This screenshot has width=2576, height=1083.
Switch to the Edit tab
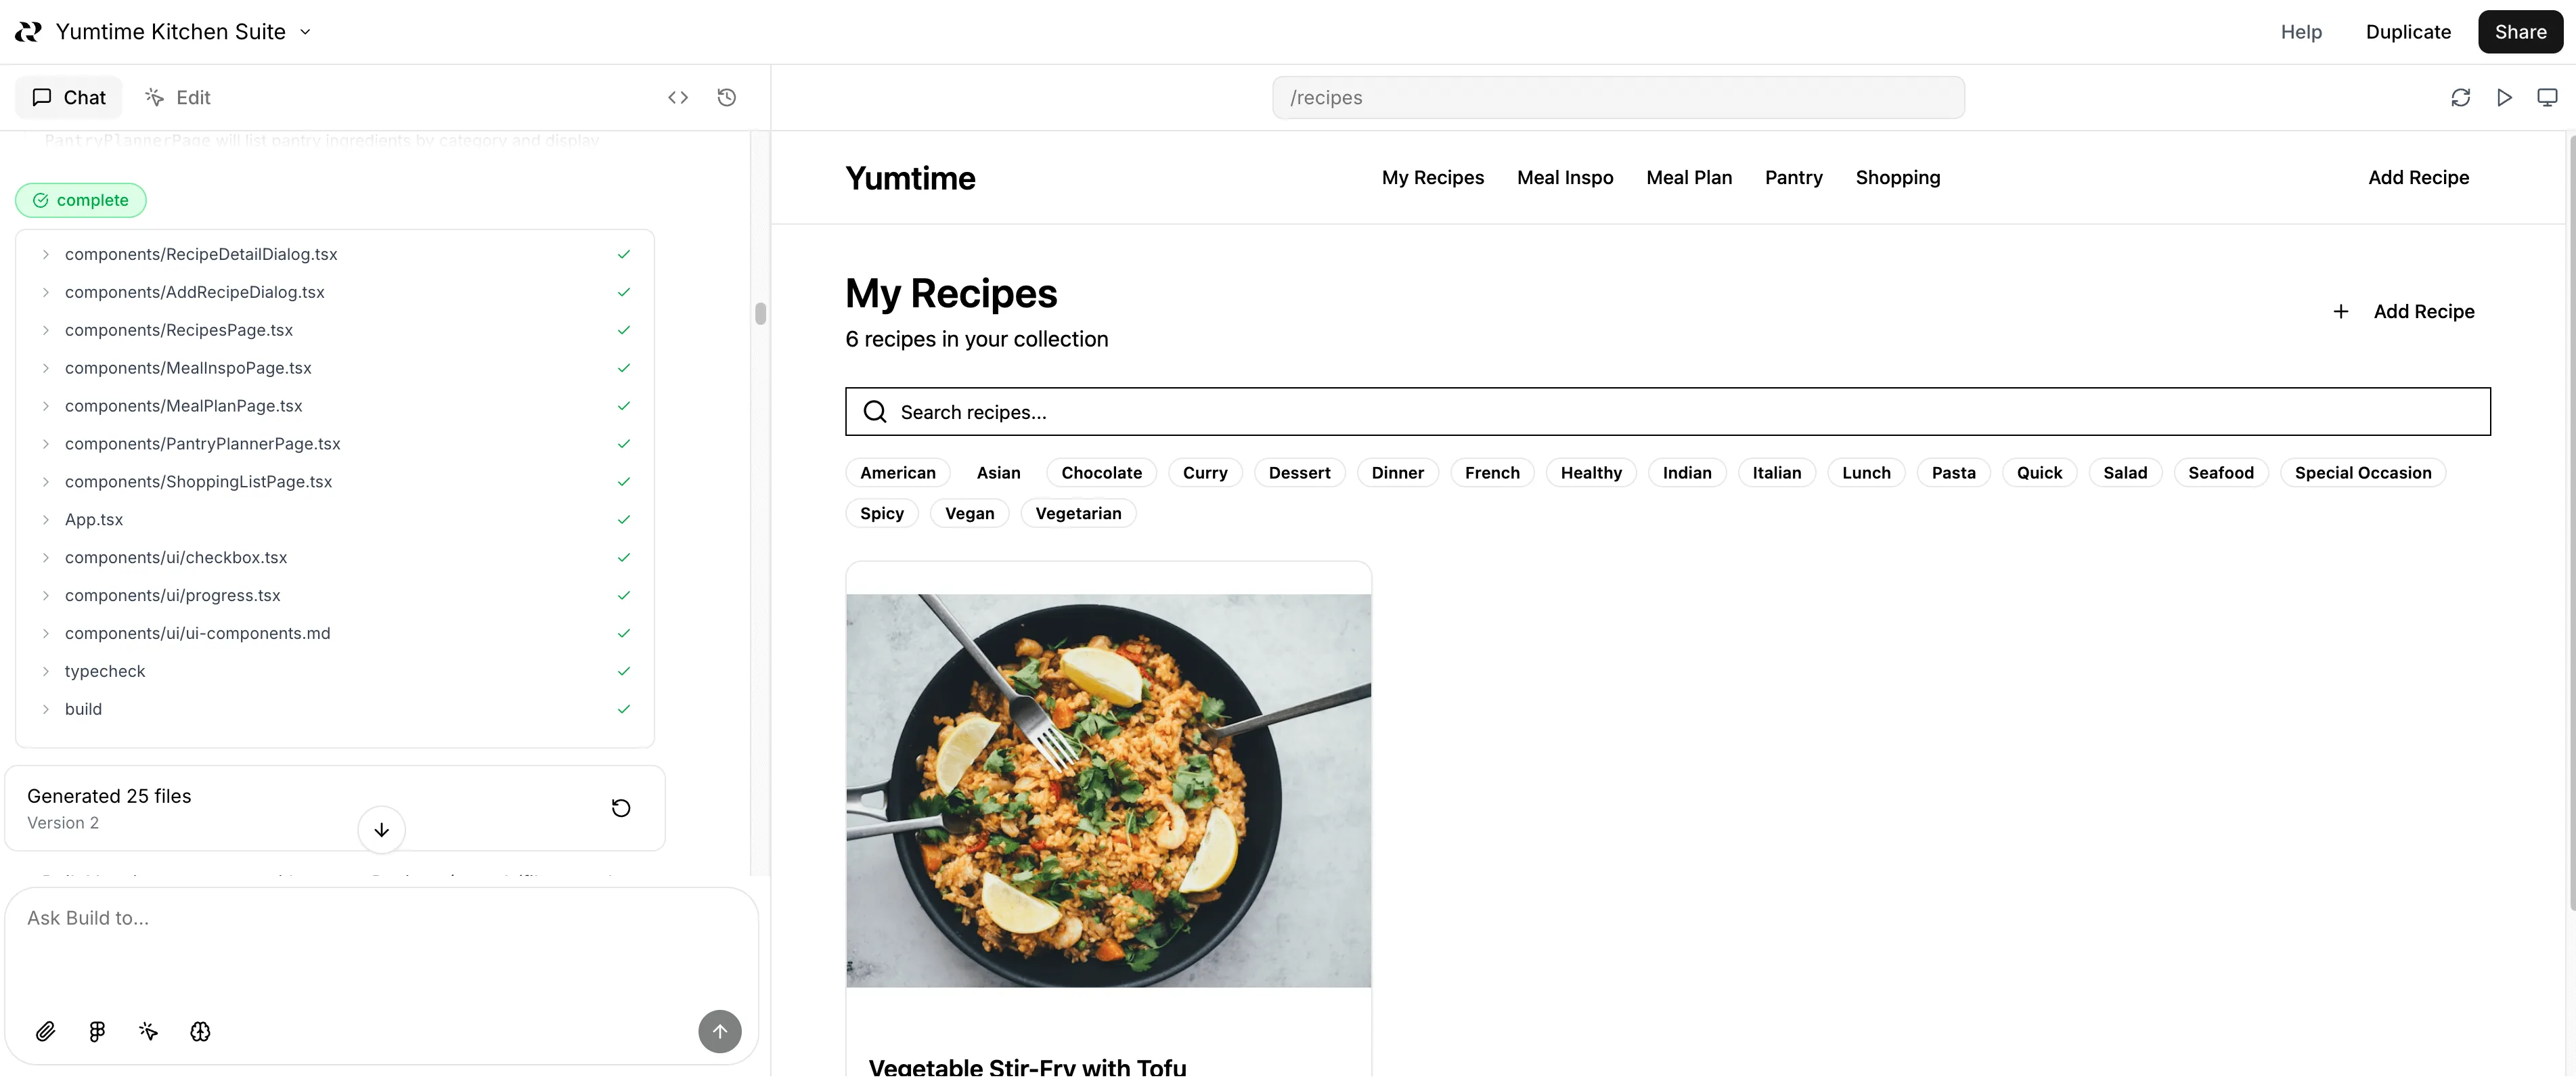pyautogui.click(x=178, y=97)
